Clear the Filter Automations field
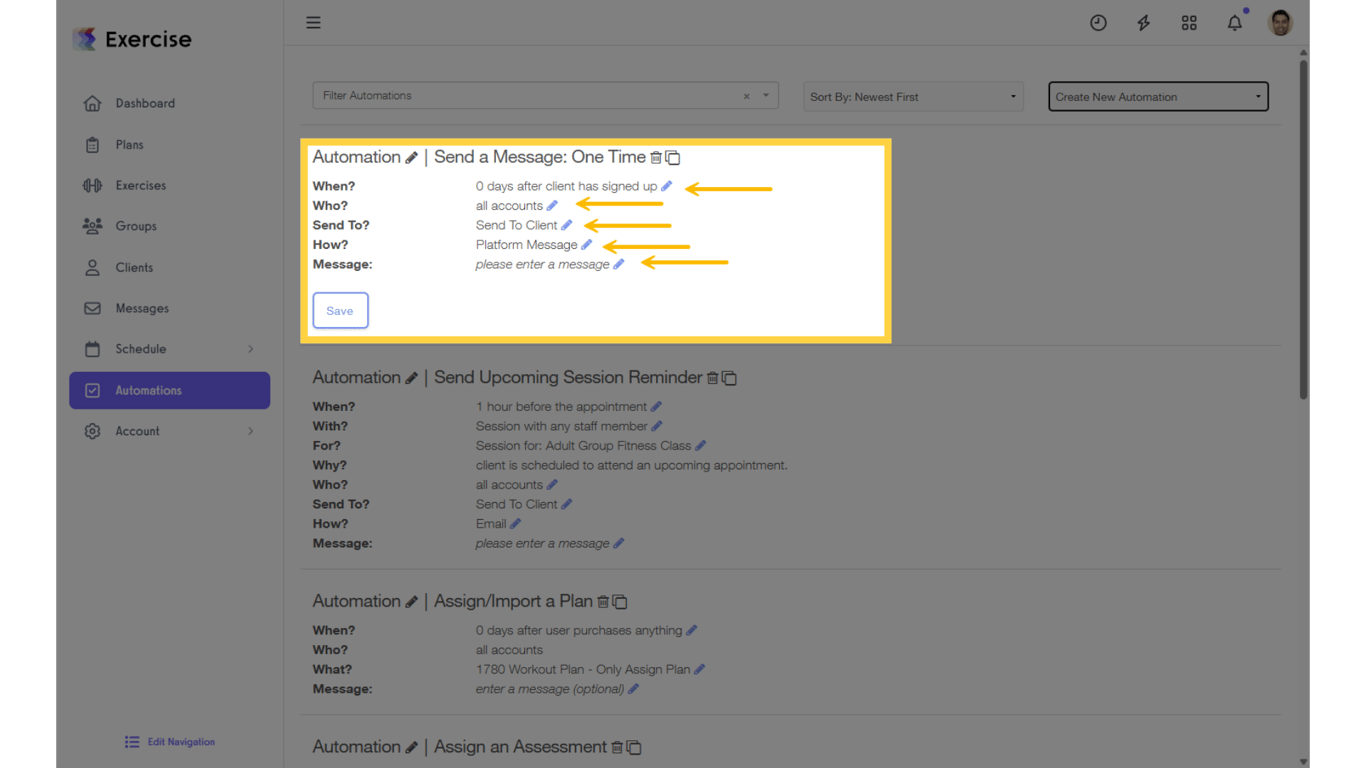This screenshot has height=768, width=1366. pyautogui.click(x=745, y=95)
